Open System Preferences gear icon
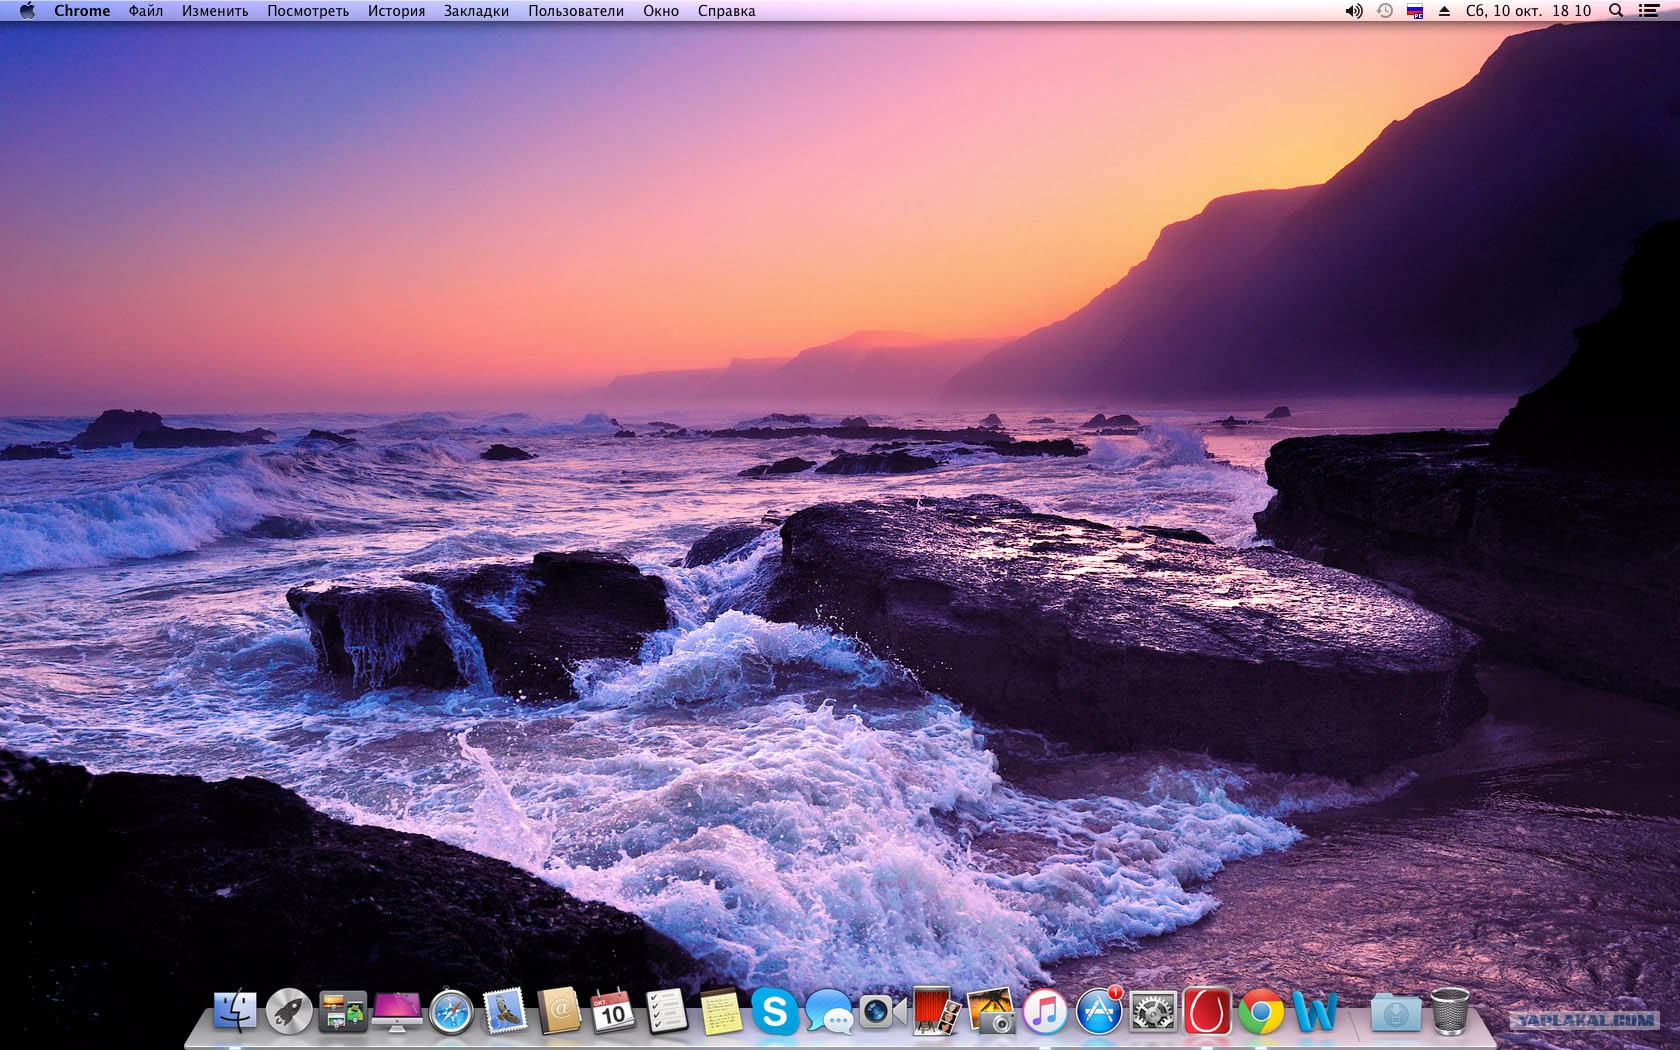This screenshot has width=1680, height=1050. tap(1153, 1012)
